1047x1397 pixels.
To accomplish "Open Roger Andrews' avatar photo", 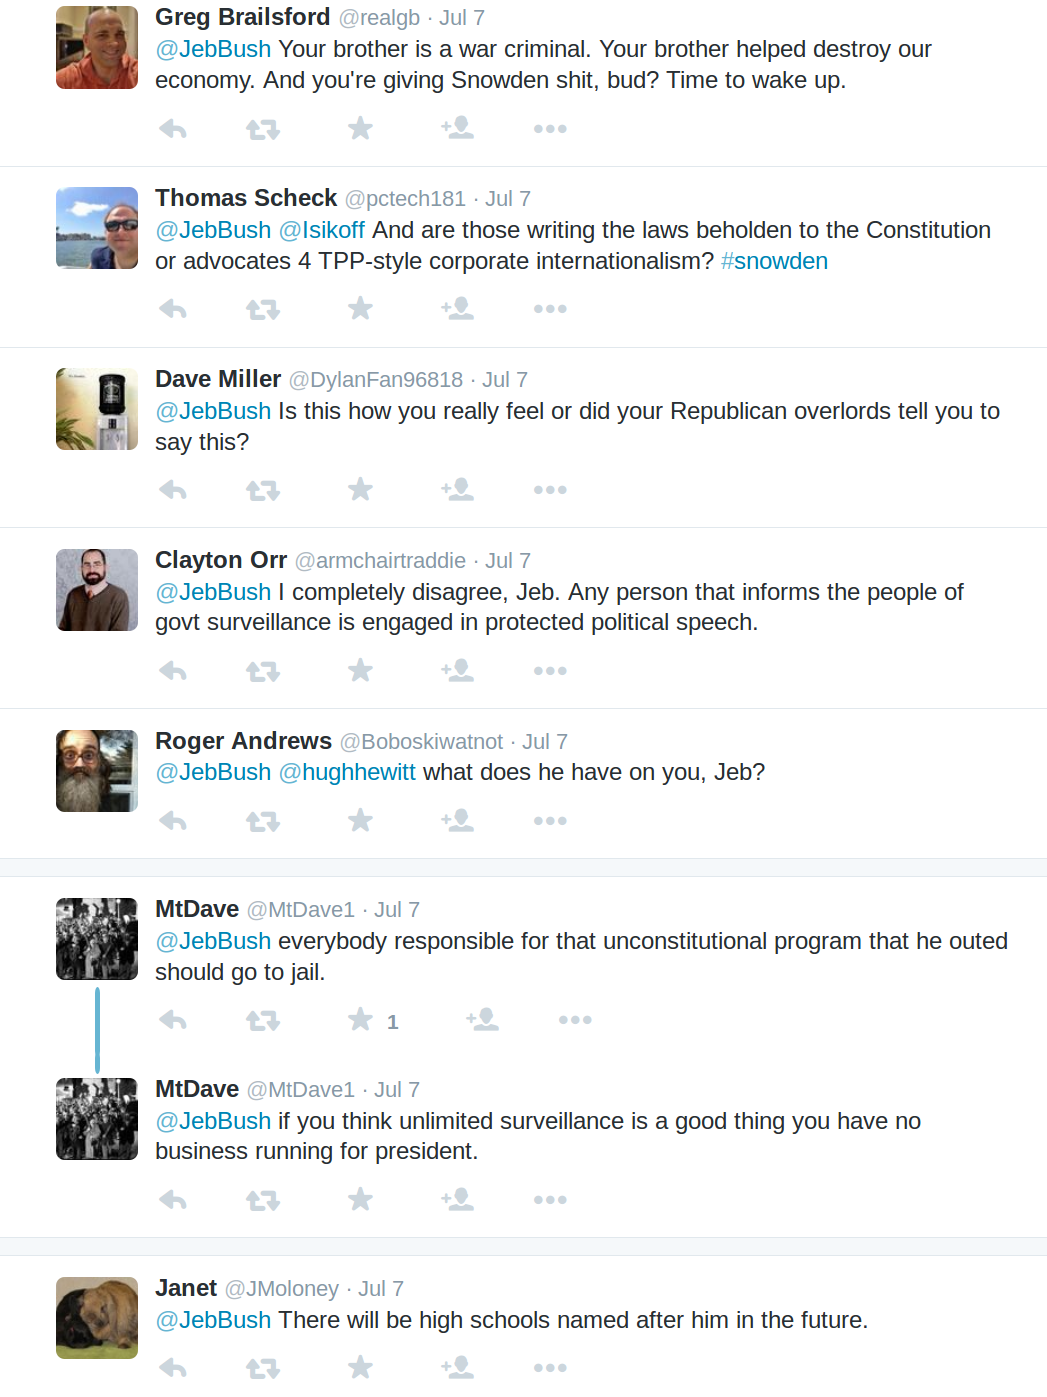I will point(97,771).
